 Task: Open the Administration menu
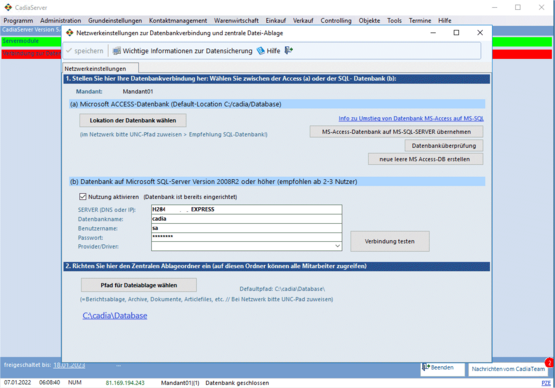[x=61, y=21]
